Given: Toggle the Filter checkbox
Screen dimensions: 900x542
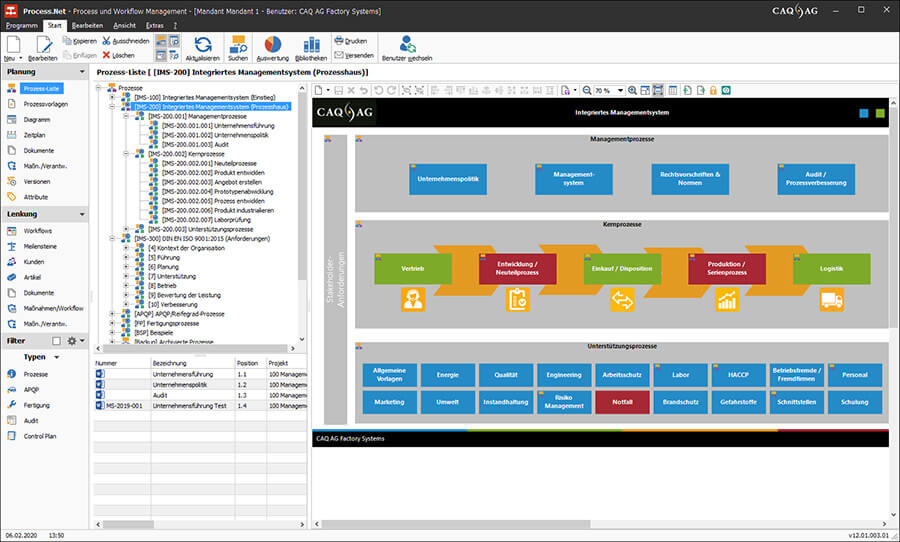Looking at the screenshot, I should [x=56, y=341].
